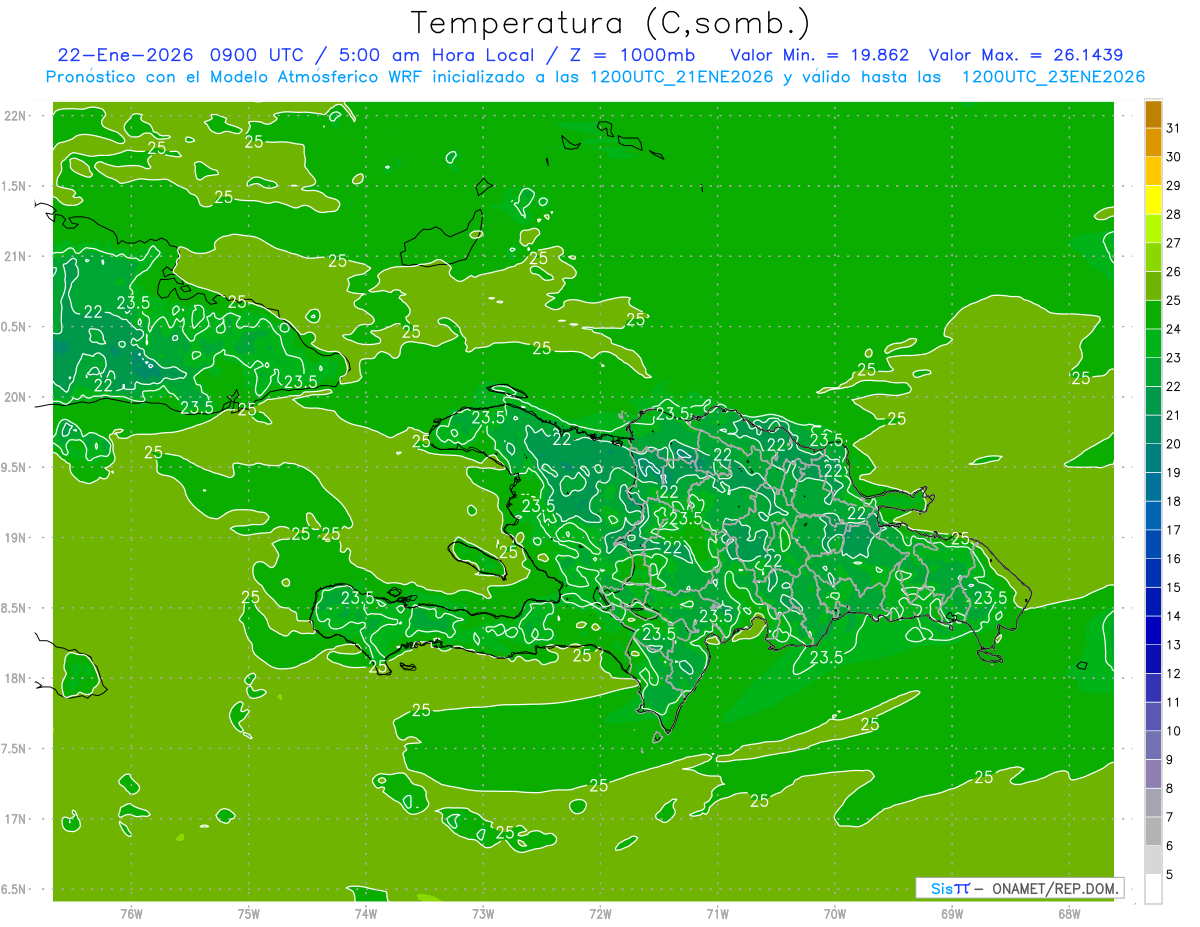Select '1200UTC_23ENE2026' forecast end text
This screenshot has height=927, width=1200.
tap(1052, 77)
